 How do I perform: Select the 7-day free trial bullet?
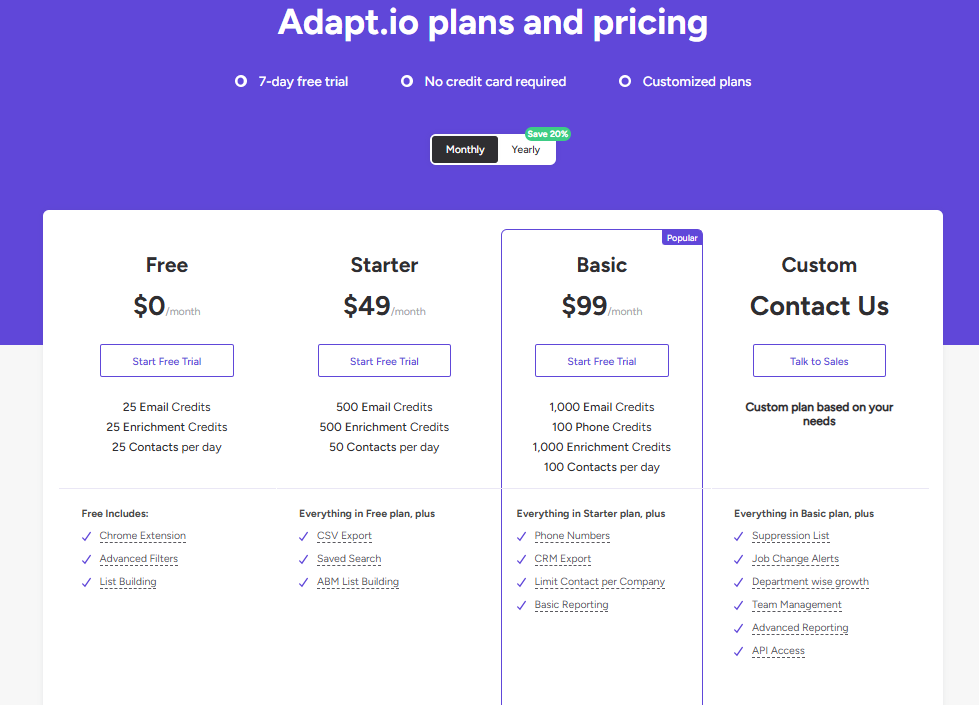pyautogui.click(x=240, y=81)
